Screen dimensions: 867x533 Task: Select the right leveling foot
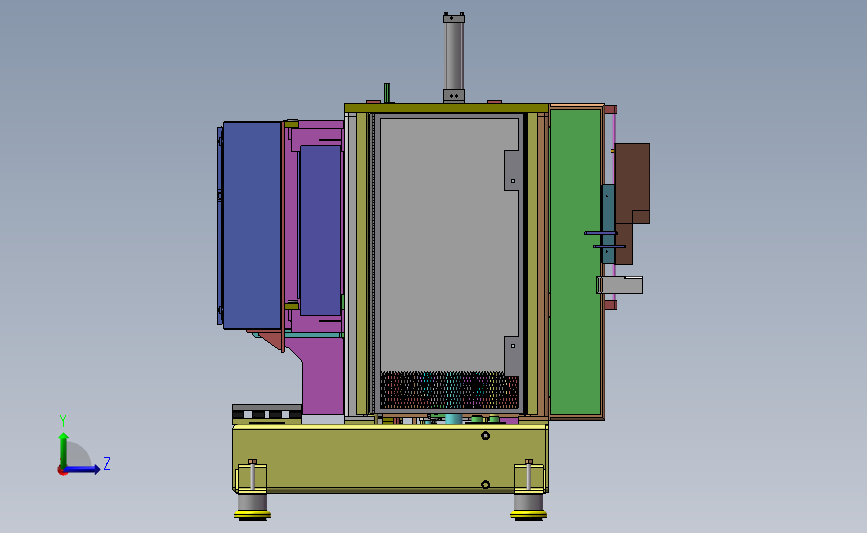click(x=529, y=507)
